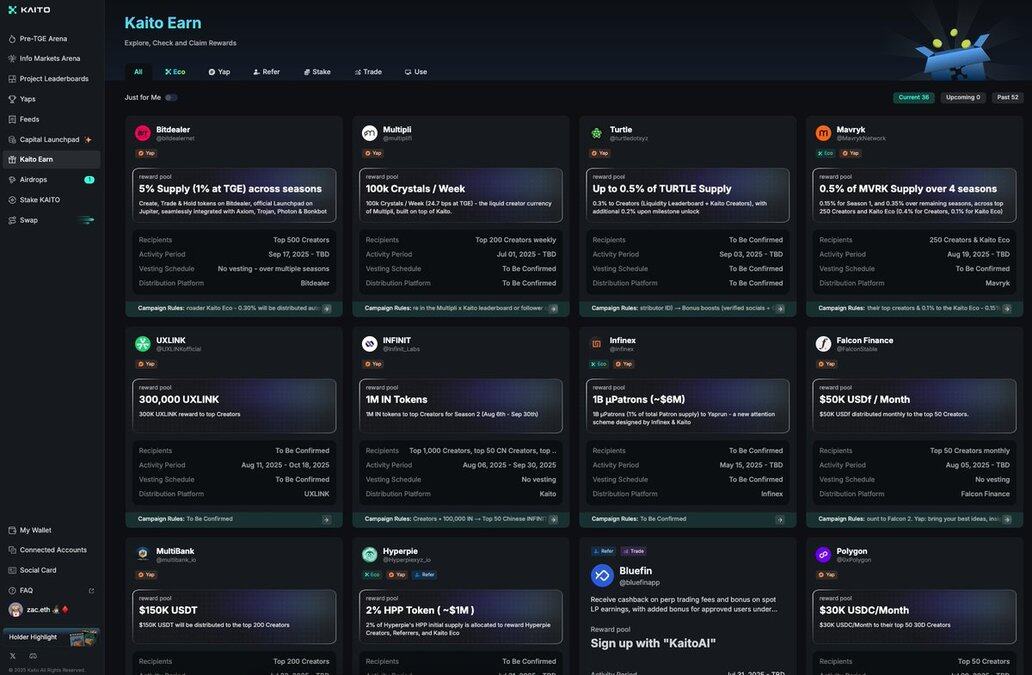
Task: Open the X social icon in footer
Action: [13, 656]
